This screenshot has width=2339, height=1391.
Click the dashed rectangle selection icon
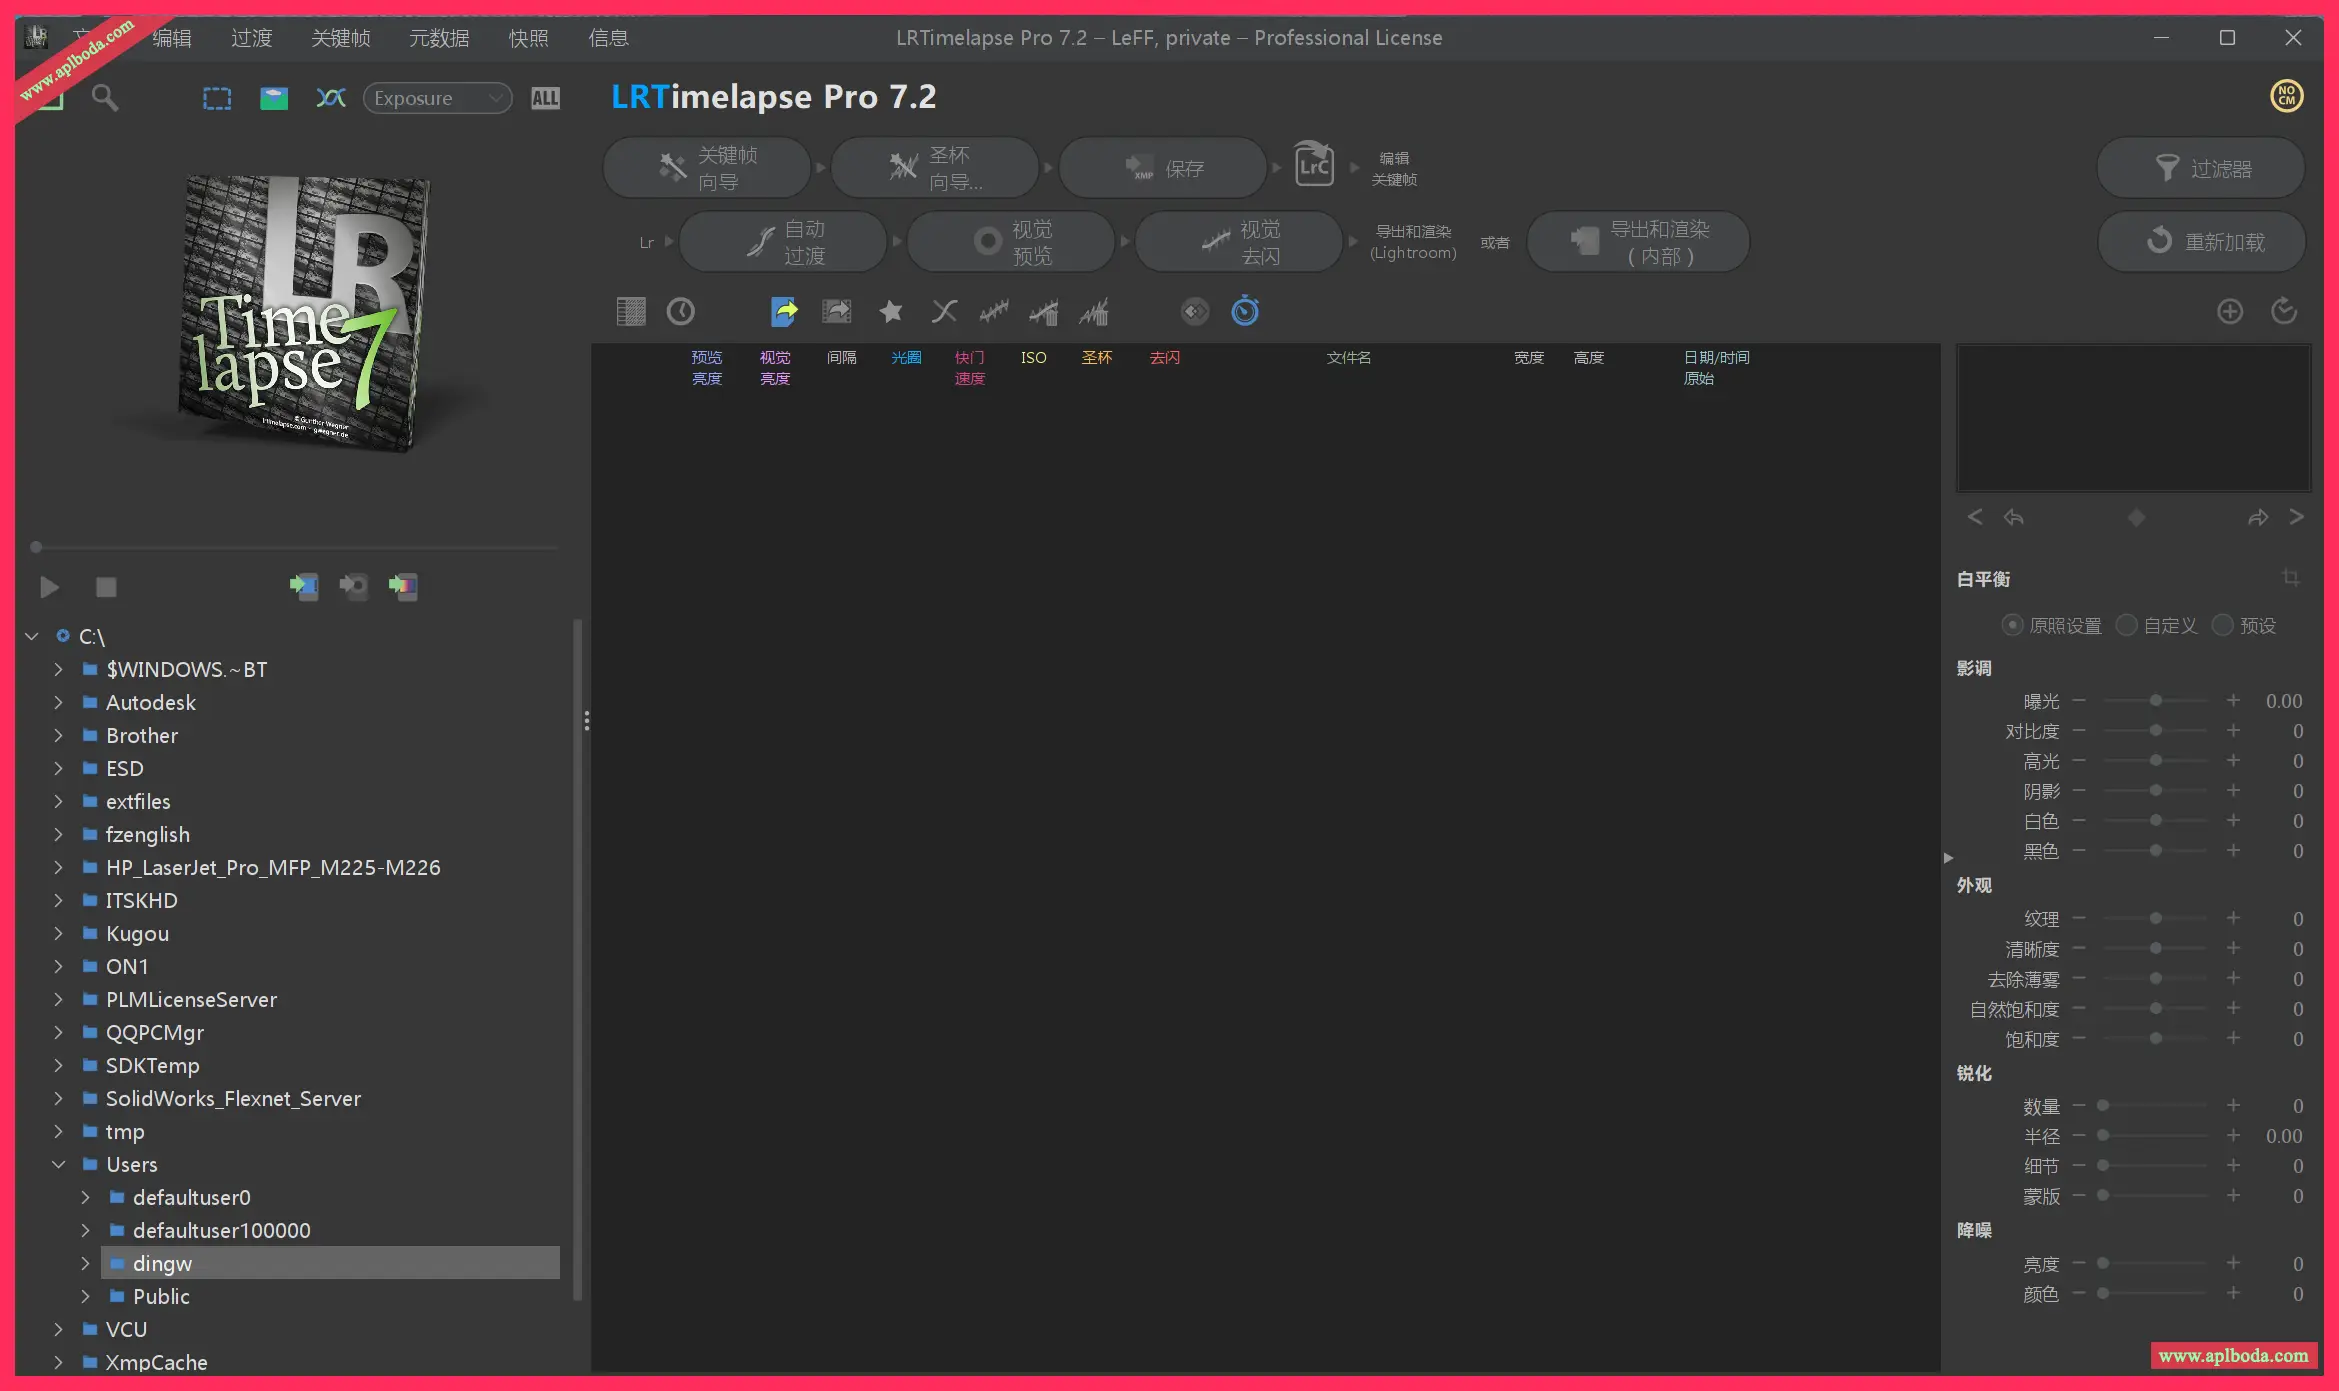217,98
